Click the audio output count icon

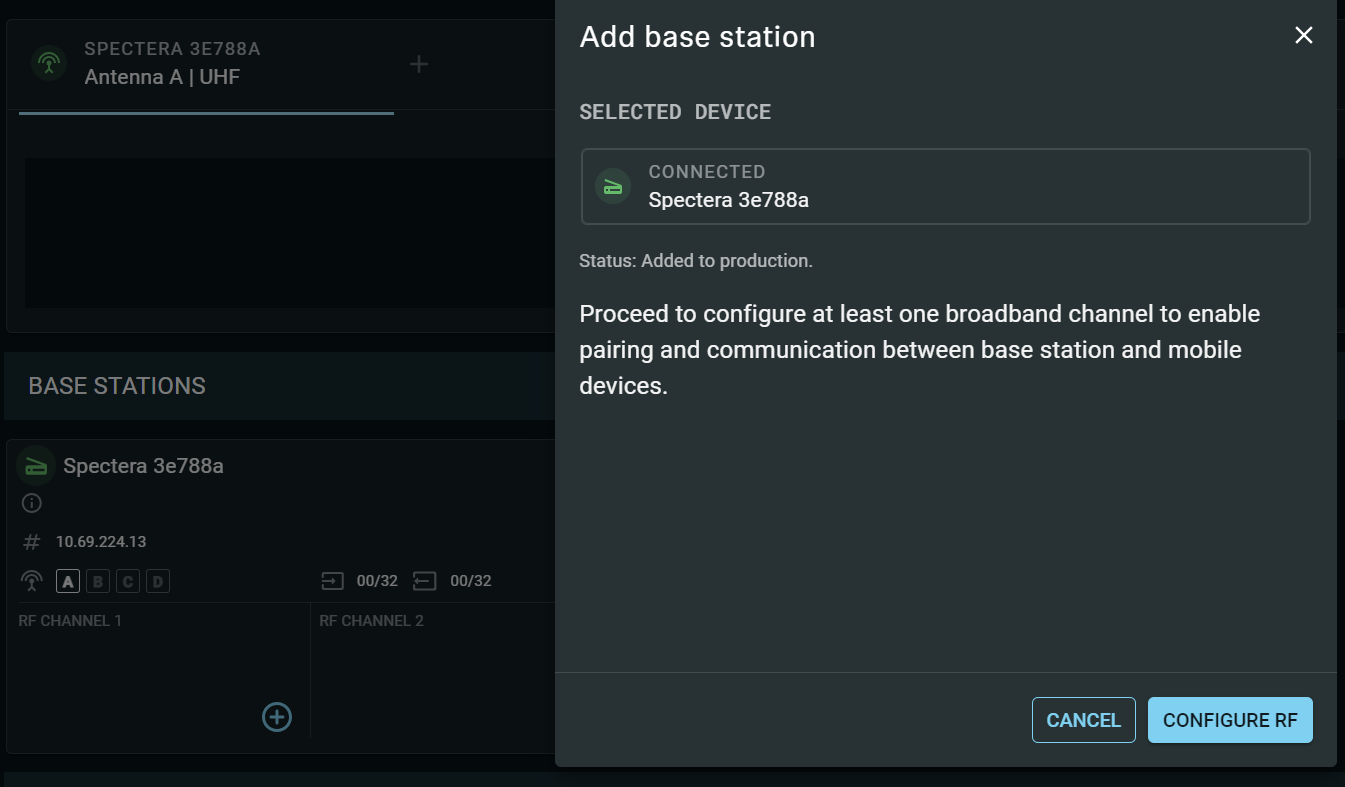coord(425,581)
